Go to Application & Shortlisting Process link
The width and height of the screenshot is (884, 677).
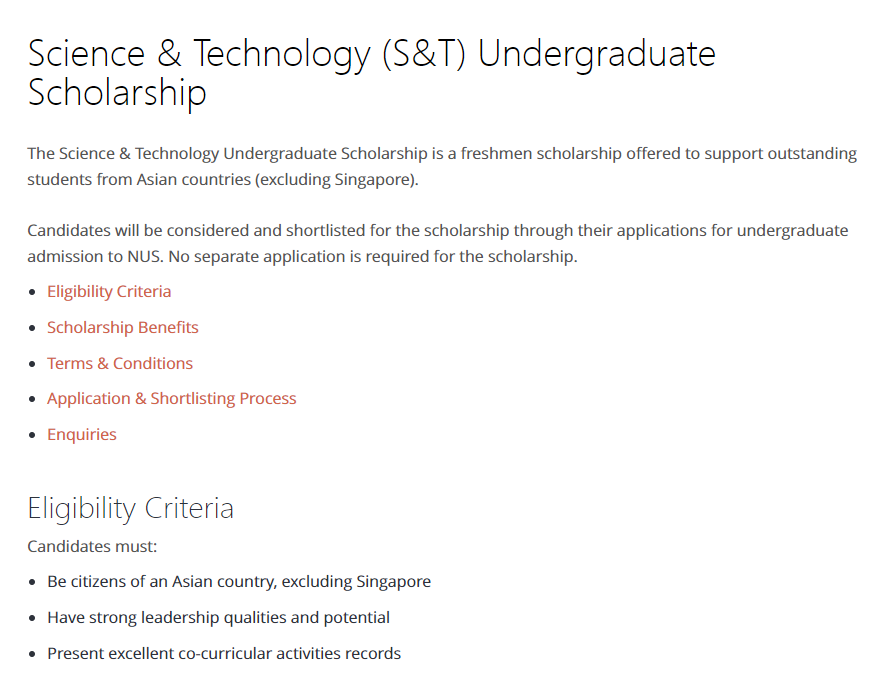(171, 399)
